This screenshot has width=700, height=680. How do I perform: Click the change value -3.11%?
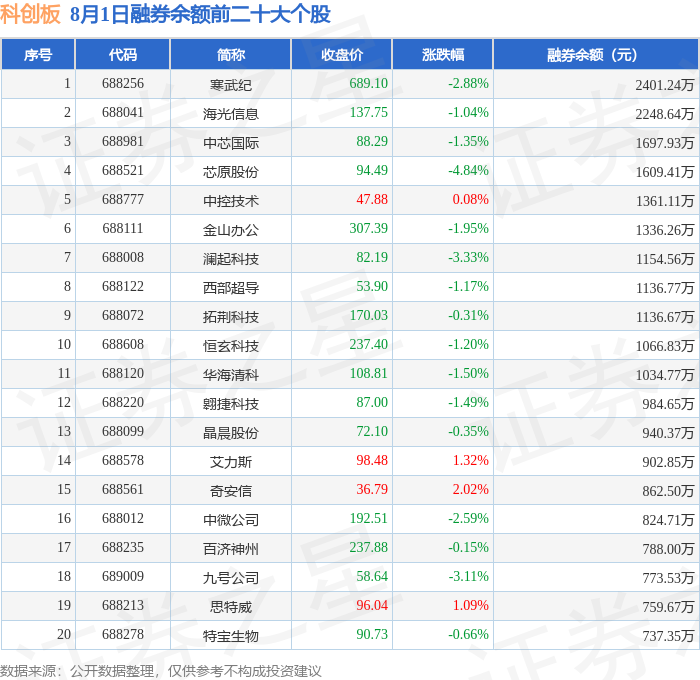(x=468, y=577)
